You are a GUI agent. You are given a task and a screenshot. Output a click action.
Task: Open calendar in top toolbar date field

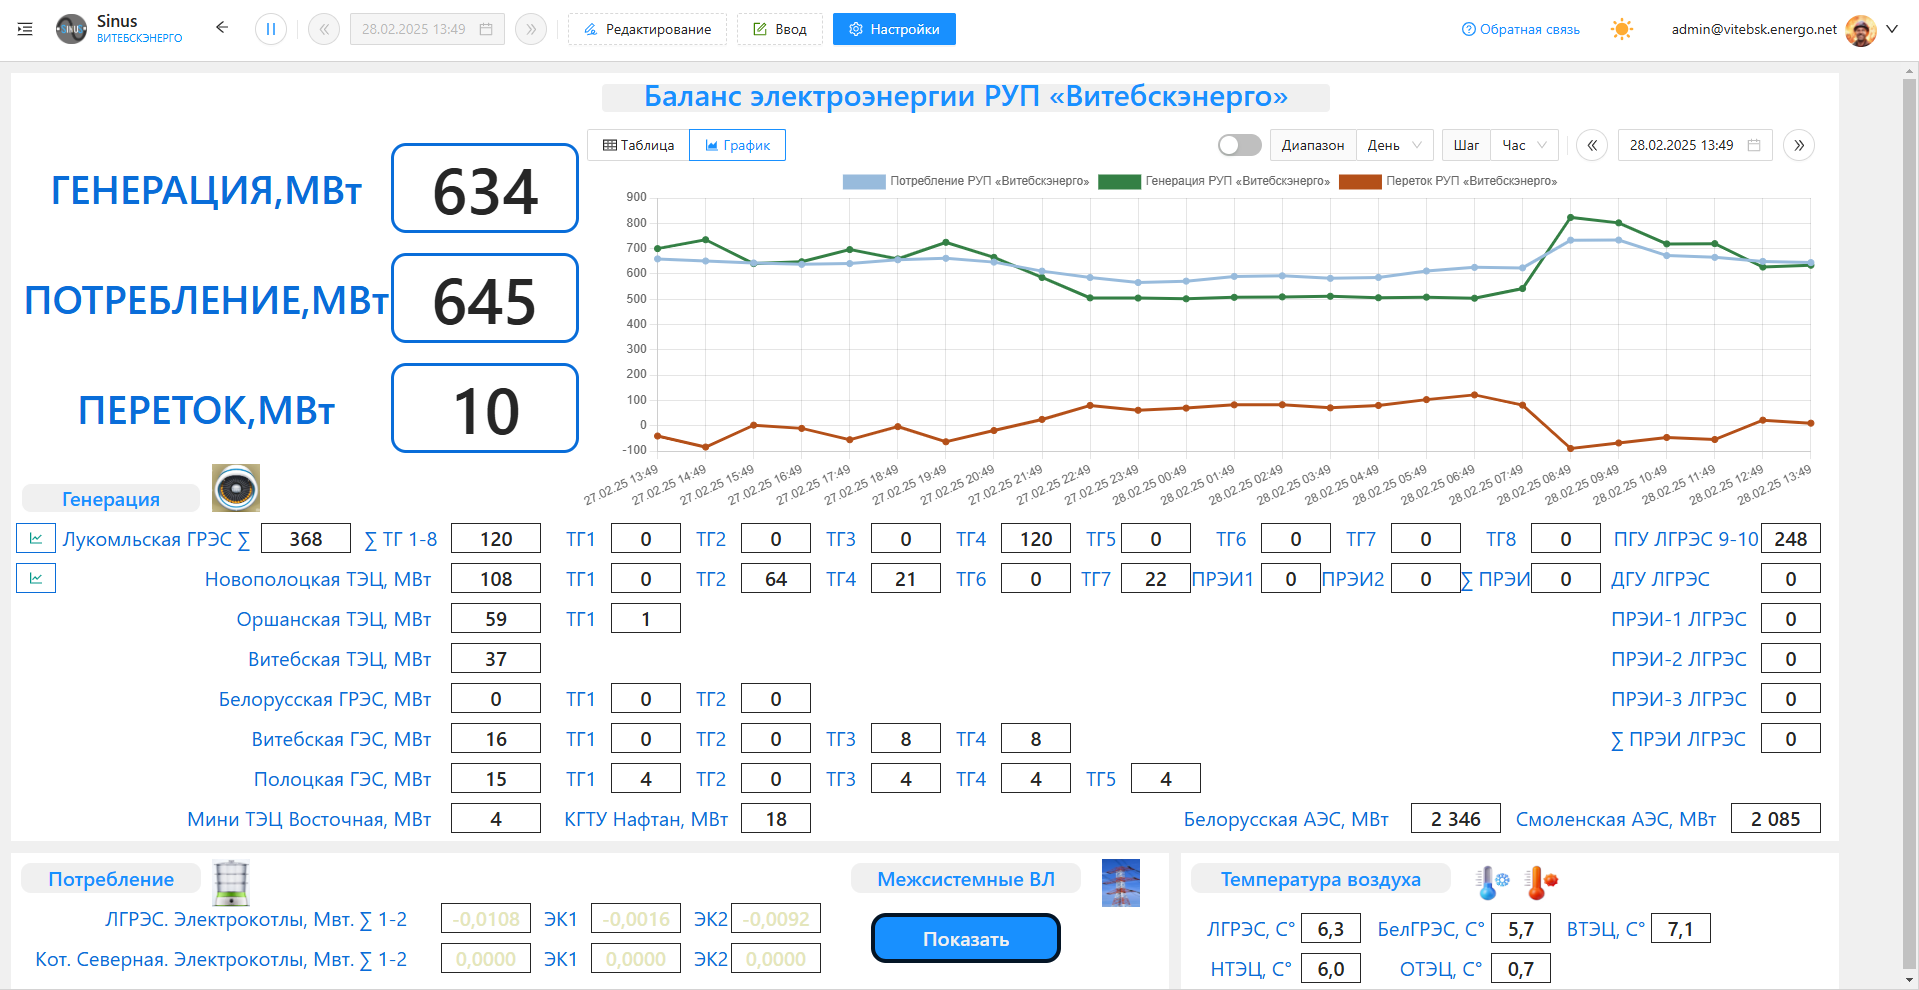coord(486,29)
